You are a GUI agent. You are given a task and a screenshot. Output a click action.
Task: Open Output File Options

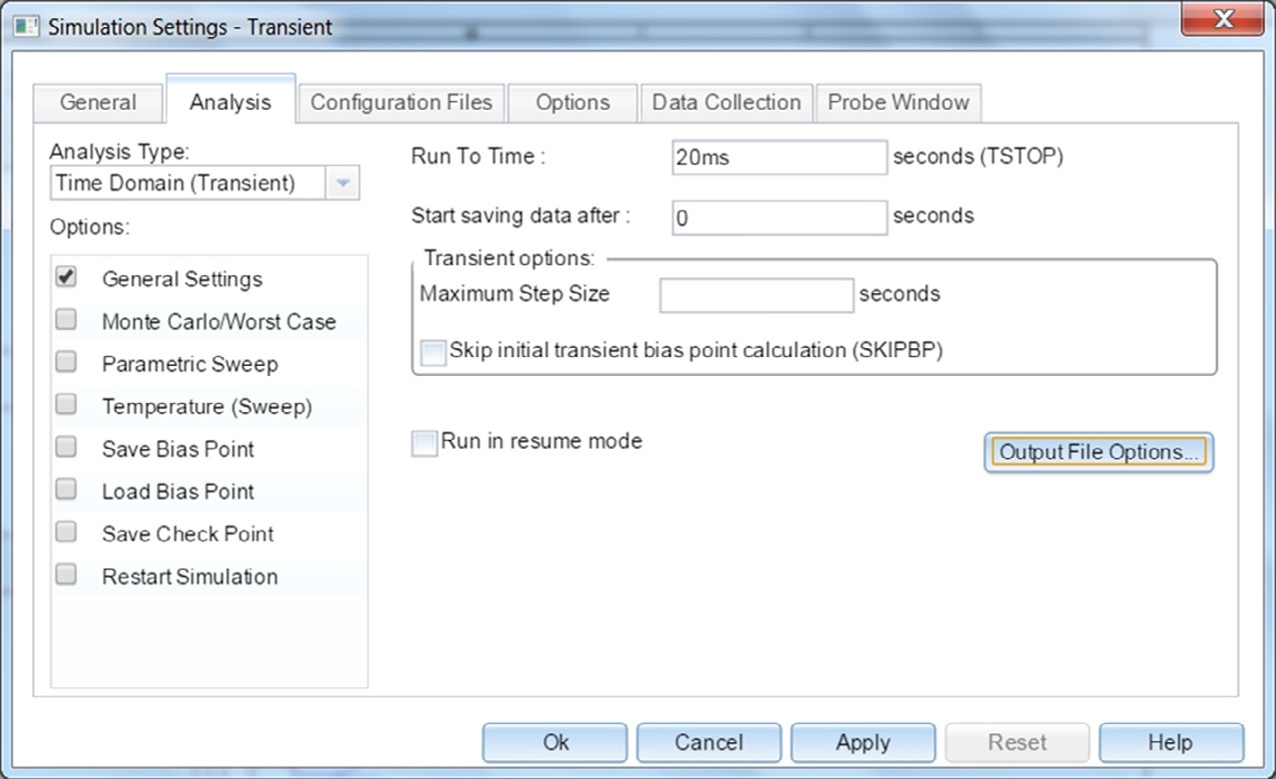tap(1098, 452)
